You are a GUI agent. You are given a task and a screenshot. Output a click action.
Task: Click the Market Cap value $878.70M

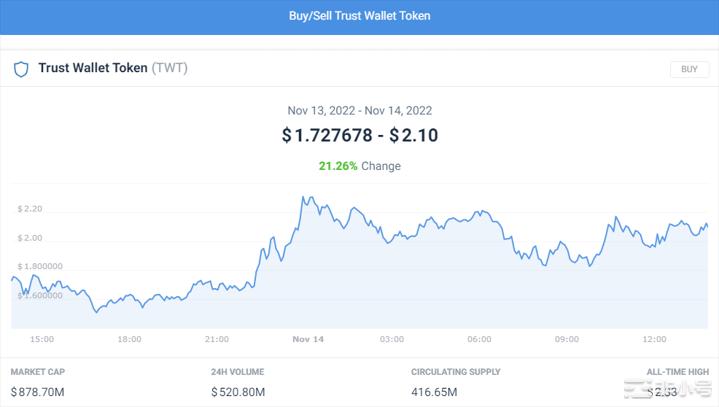(38, 391)
